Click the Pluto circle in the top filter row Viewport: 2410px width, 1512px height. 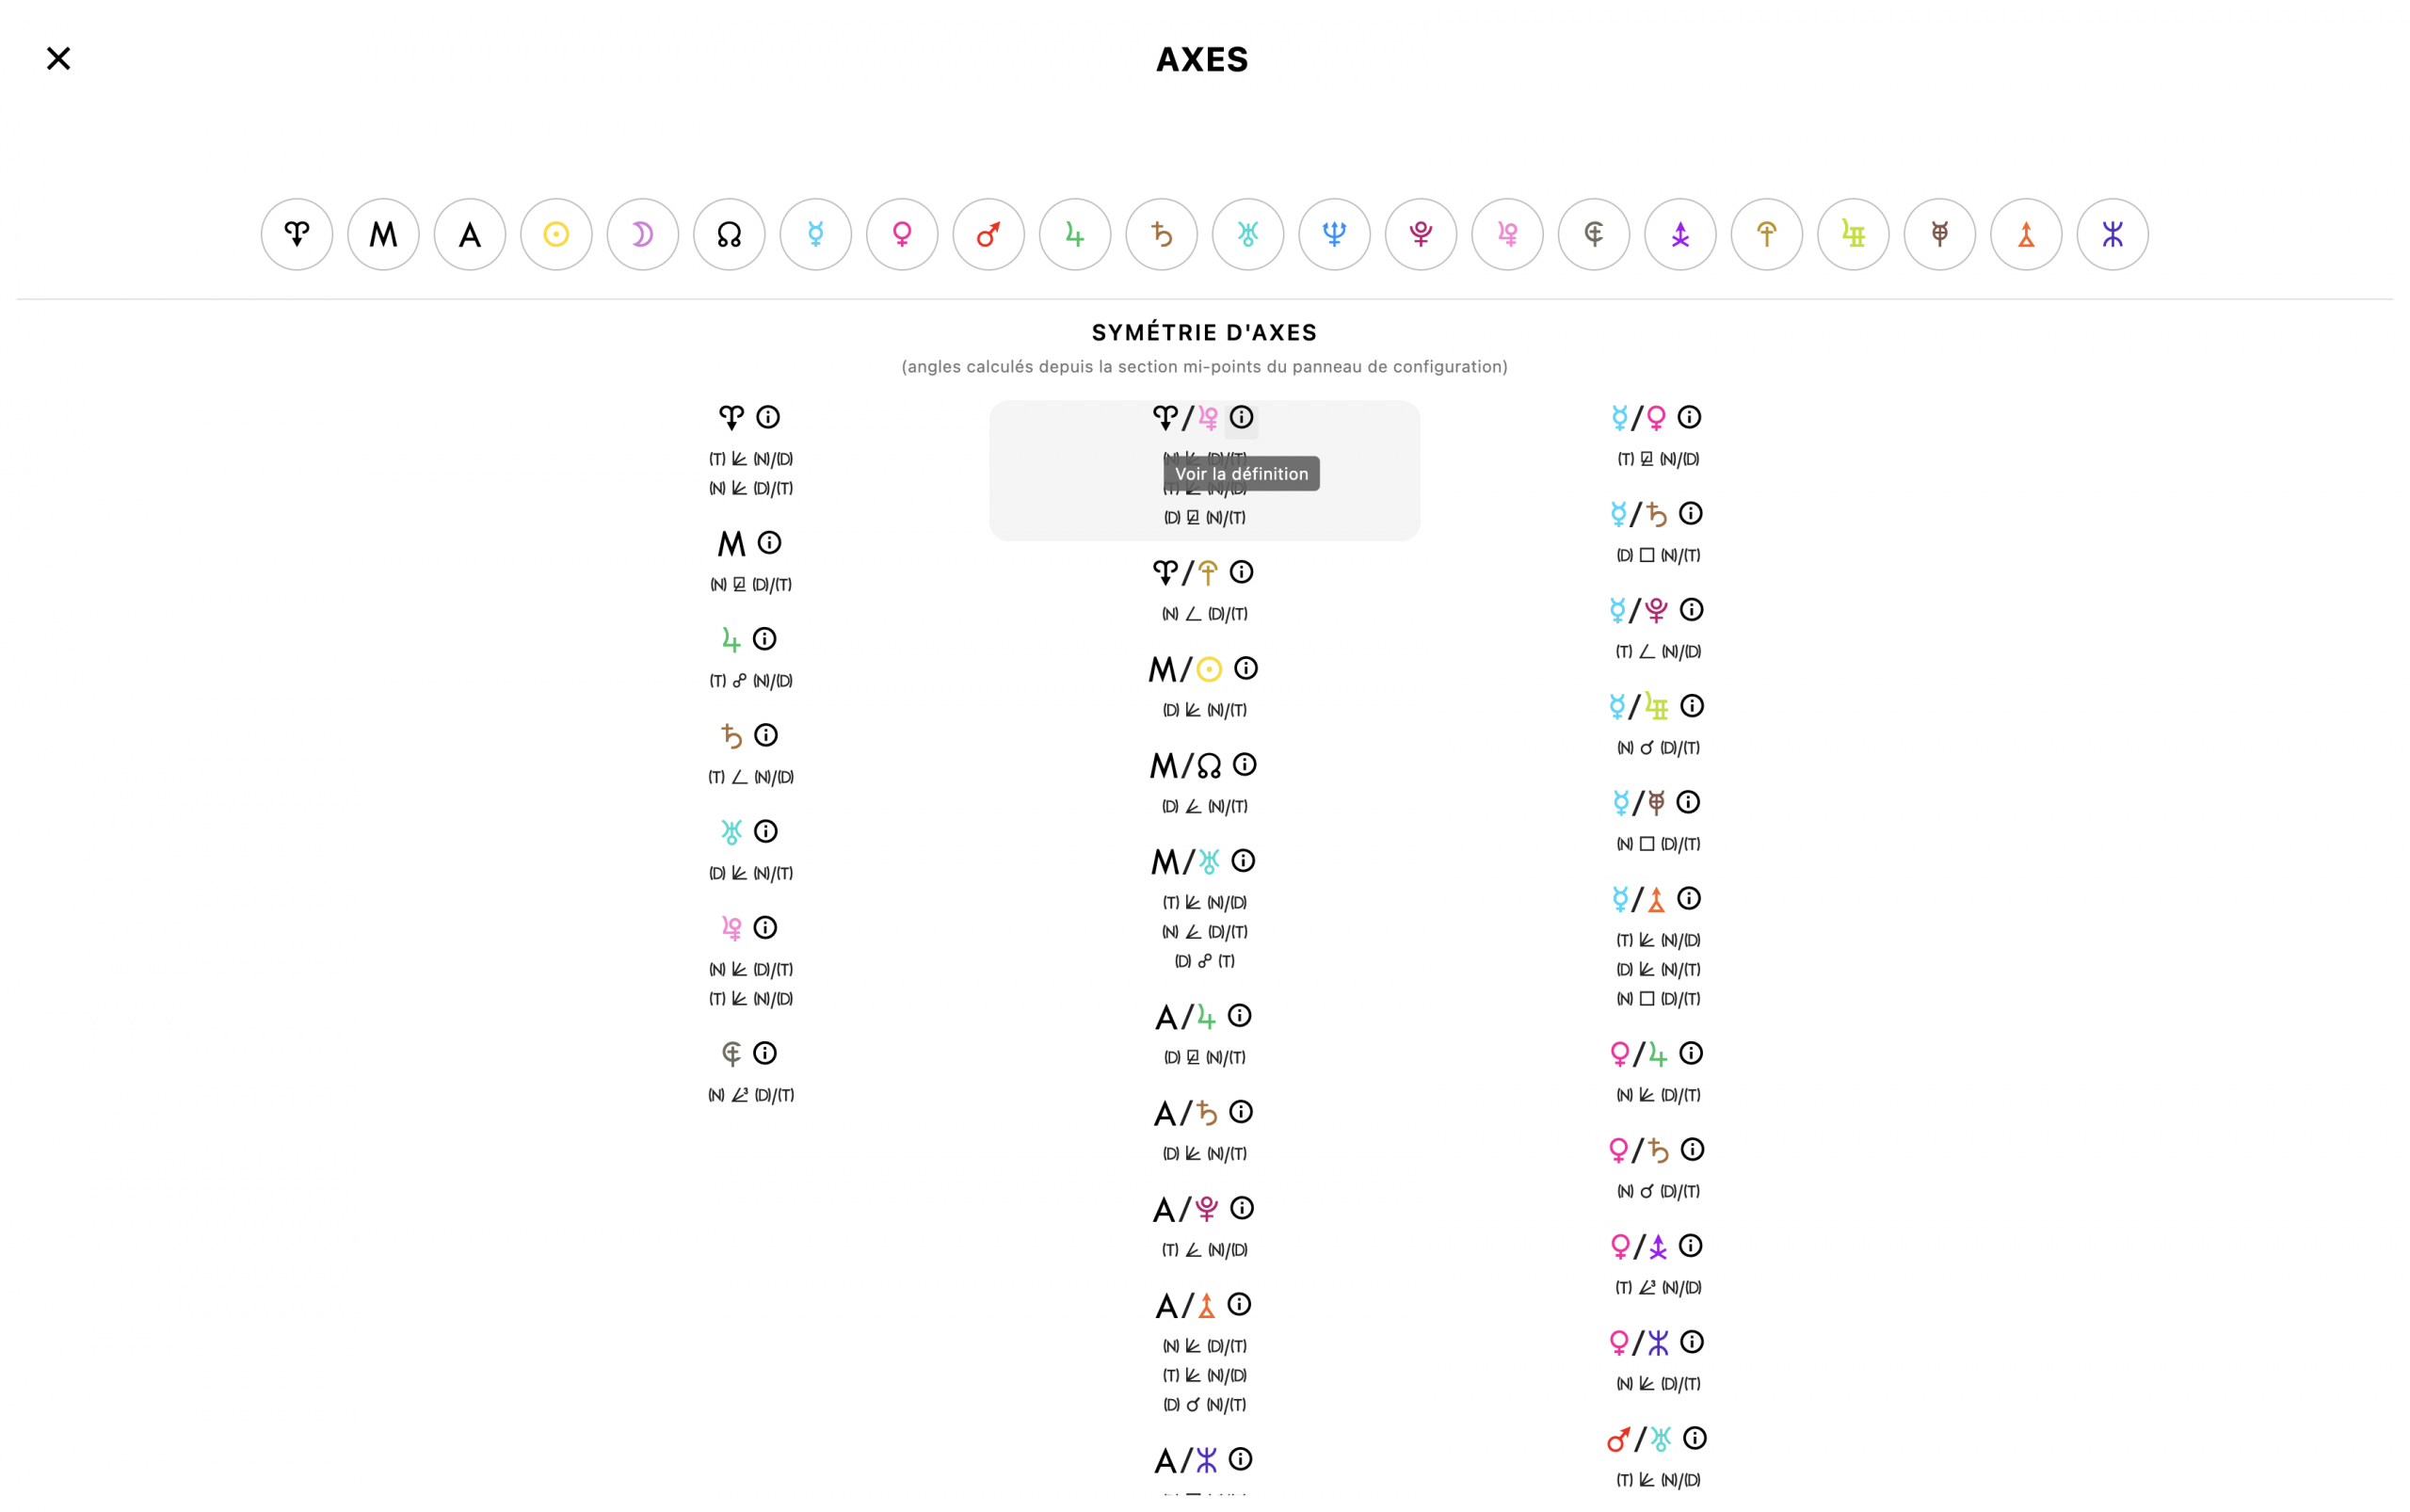(x=1420, y=234)
